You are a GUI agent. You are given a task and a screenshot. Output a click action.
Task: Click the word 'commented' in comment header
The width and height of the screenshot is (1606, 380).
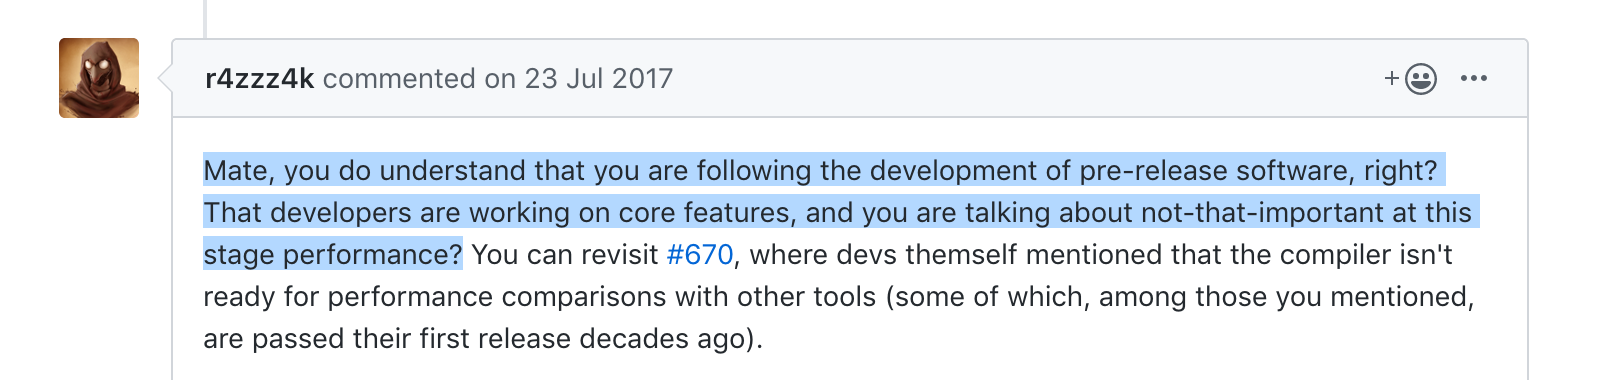pyautogui.click(x=399, y=78)
